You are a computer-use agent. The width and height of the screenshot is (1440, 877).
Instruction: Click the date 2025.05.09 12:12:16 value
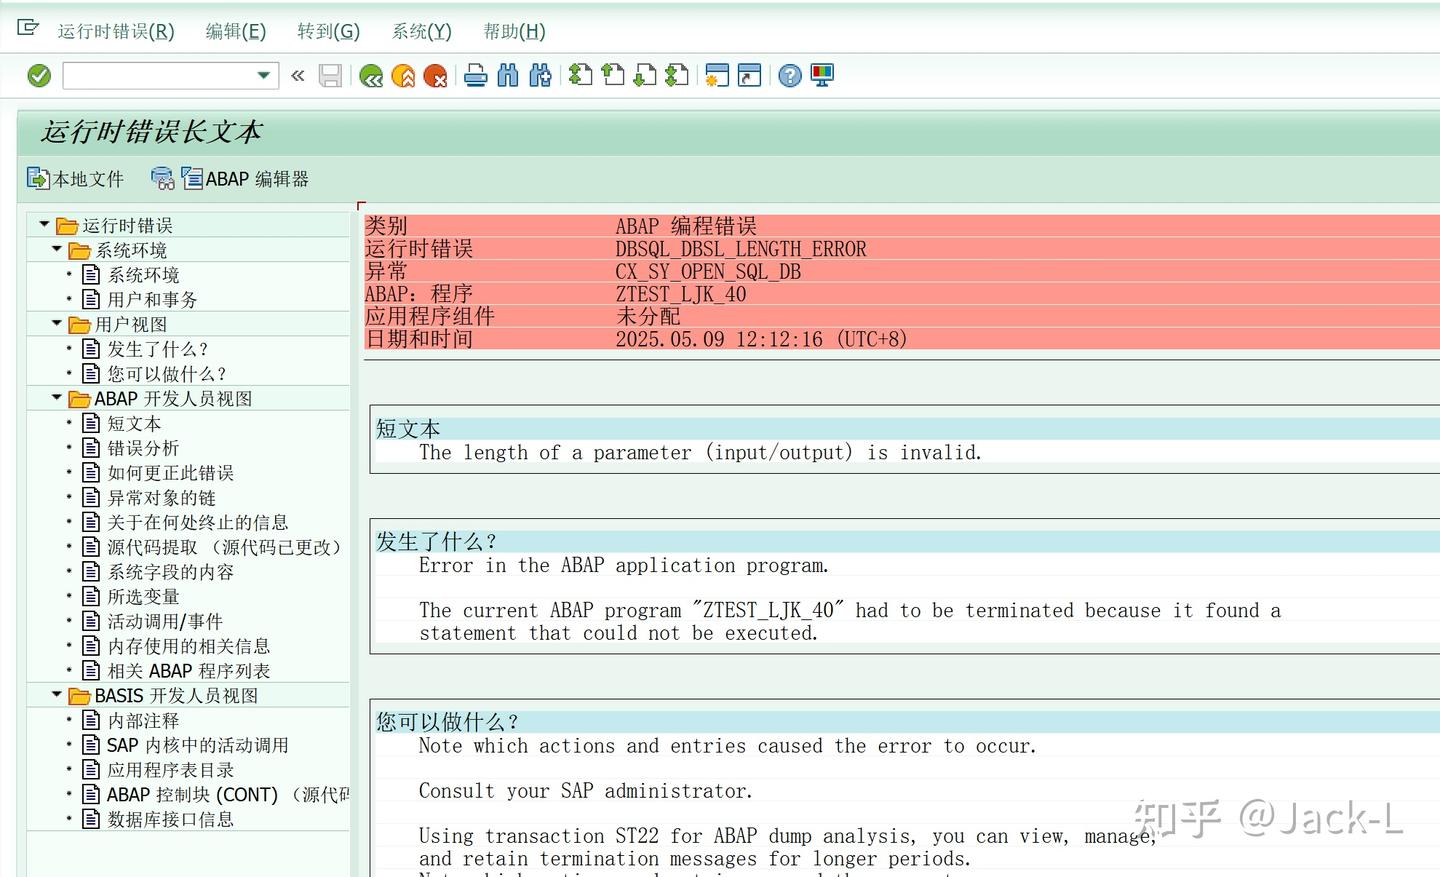pos(761,339)
